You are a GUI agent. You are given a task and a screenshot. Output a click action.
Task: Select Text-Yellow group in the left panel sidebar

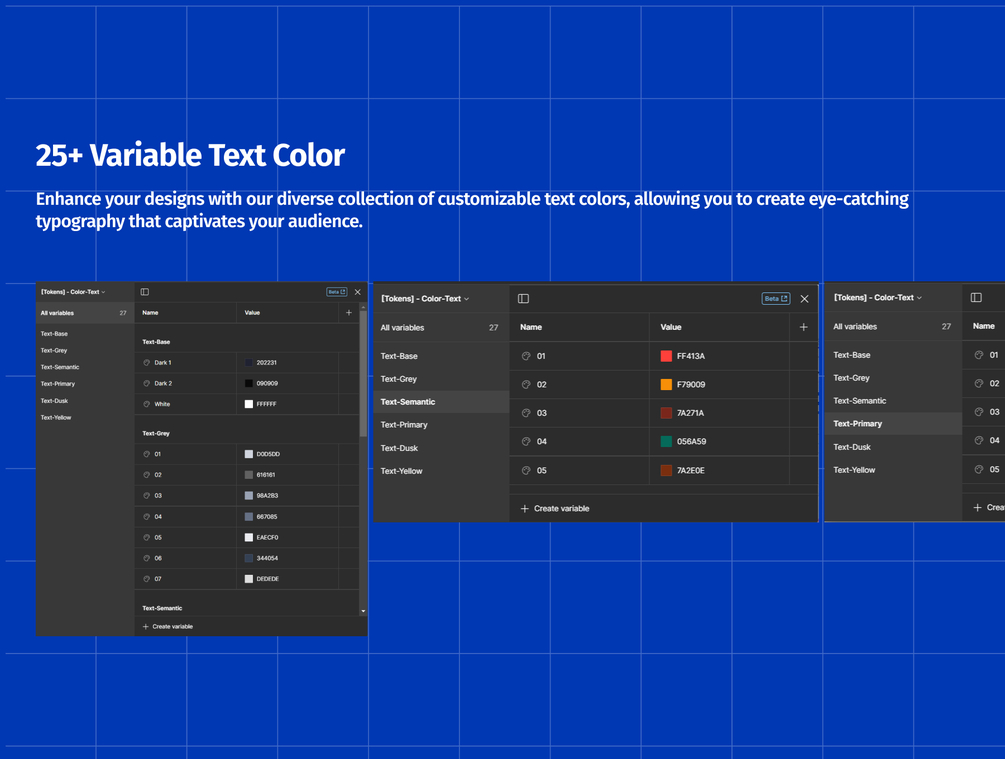coord(56,418)
